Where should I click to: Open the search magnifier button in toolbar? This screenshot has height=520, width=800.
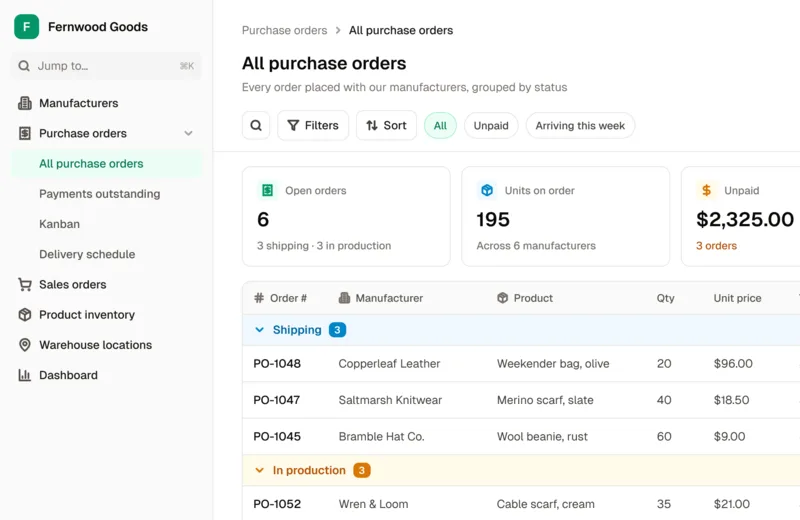tap(256, 126)
